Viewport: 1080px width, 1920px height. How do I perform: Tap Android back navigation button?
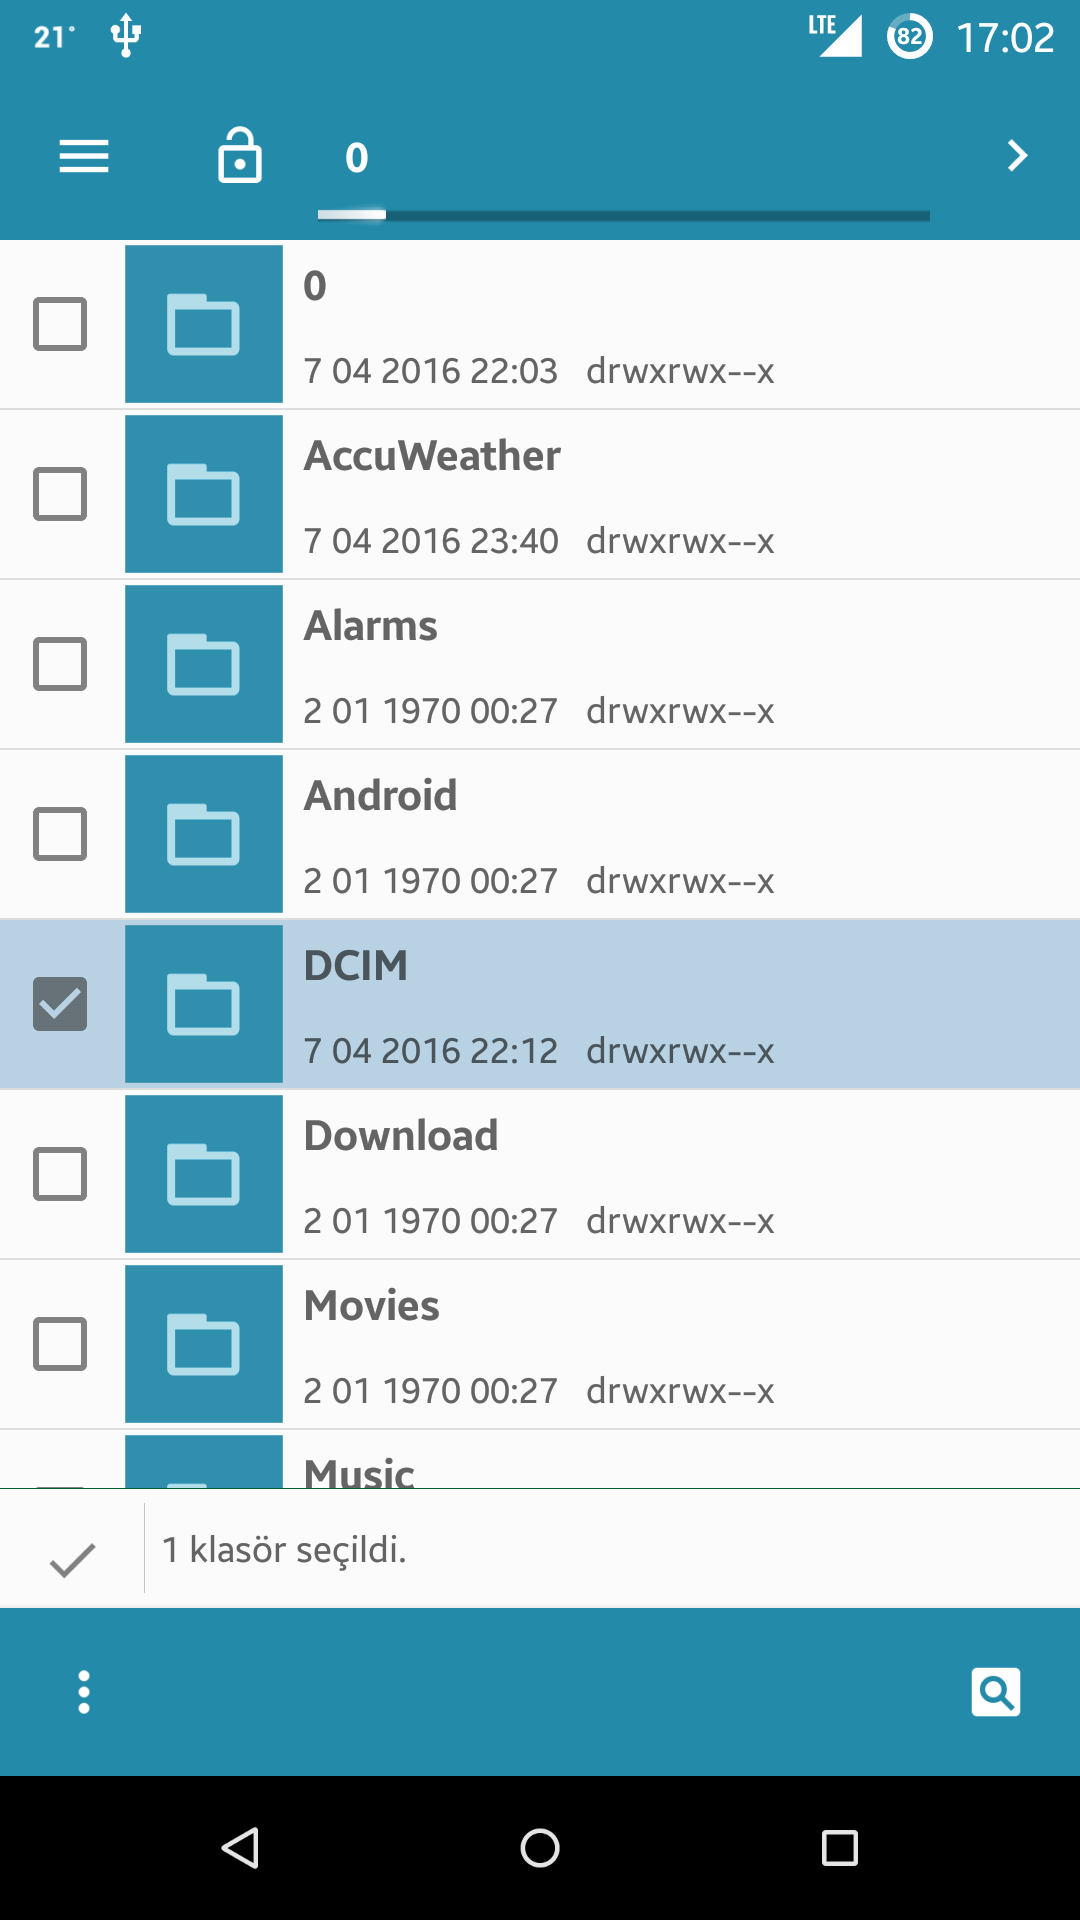tap(240, 1848)
